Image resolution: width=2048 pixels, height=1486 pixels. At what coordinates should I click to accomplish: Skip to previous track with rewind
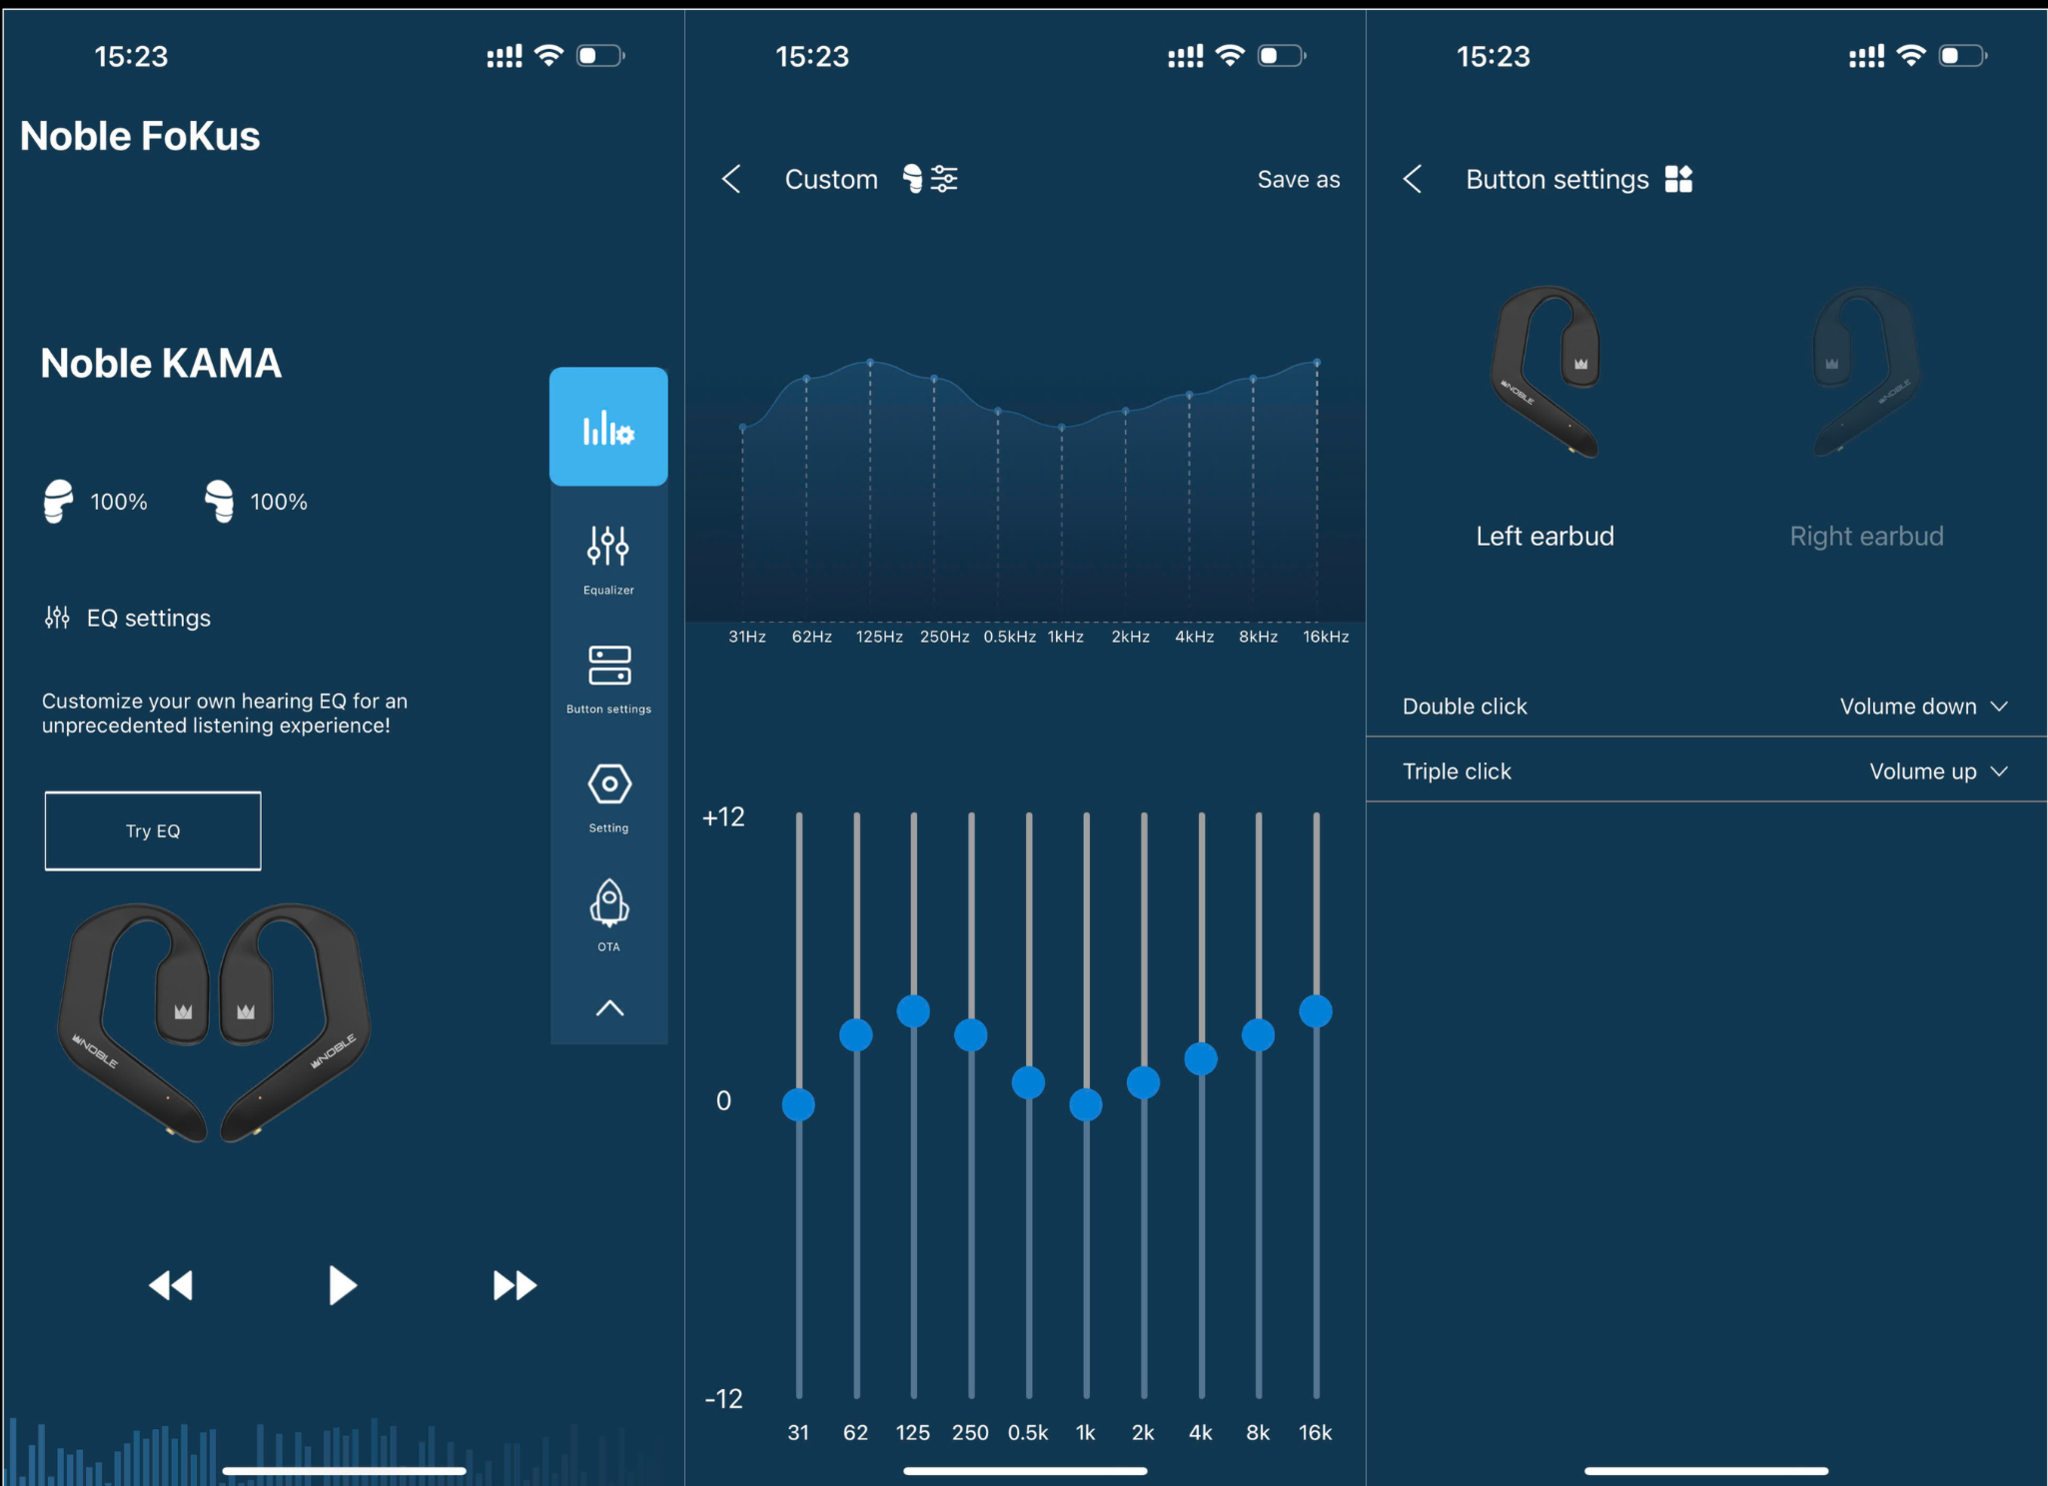171,1285
